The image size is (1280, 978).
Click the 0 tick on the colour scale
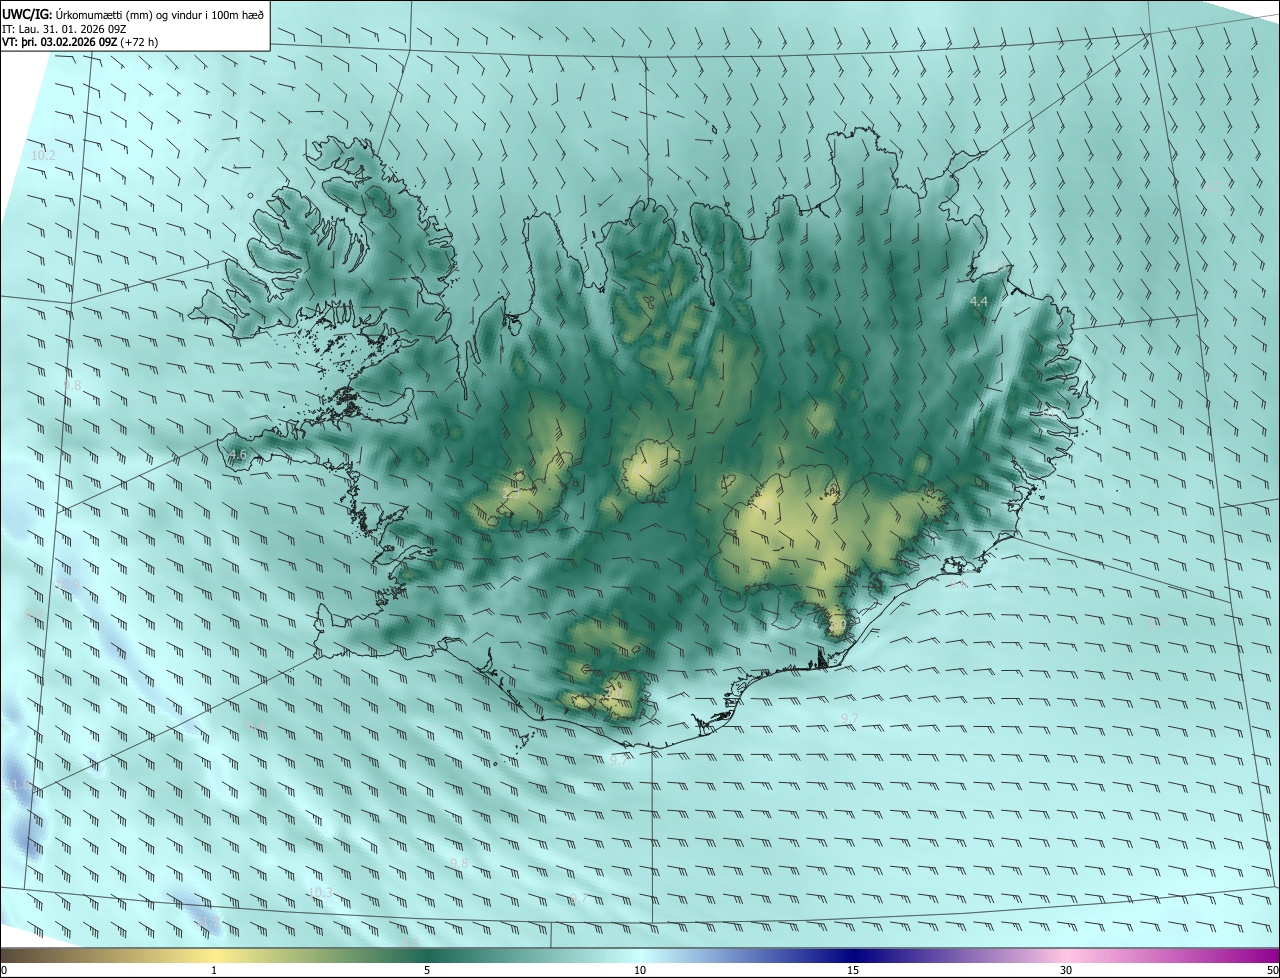click(4, 970)
